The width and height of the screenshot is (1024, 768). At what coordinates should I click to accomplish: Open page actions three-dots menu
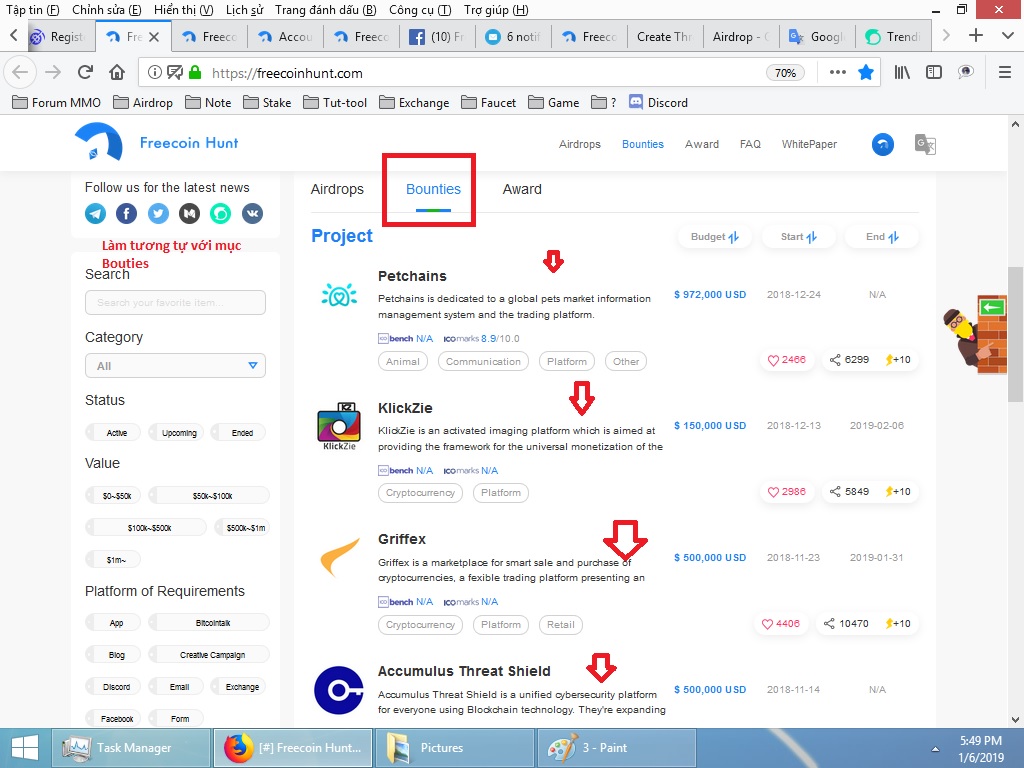[x=838, y=72]
